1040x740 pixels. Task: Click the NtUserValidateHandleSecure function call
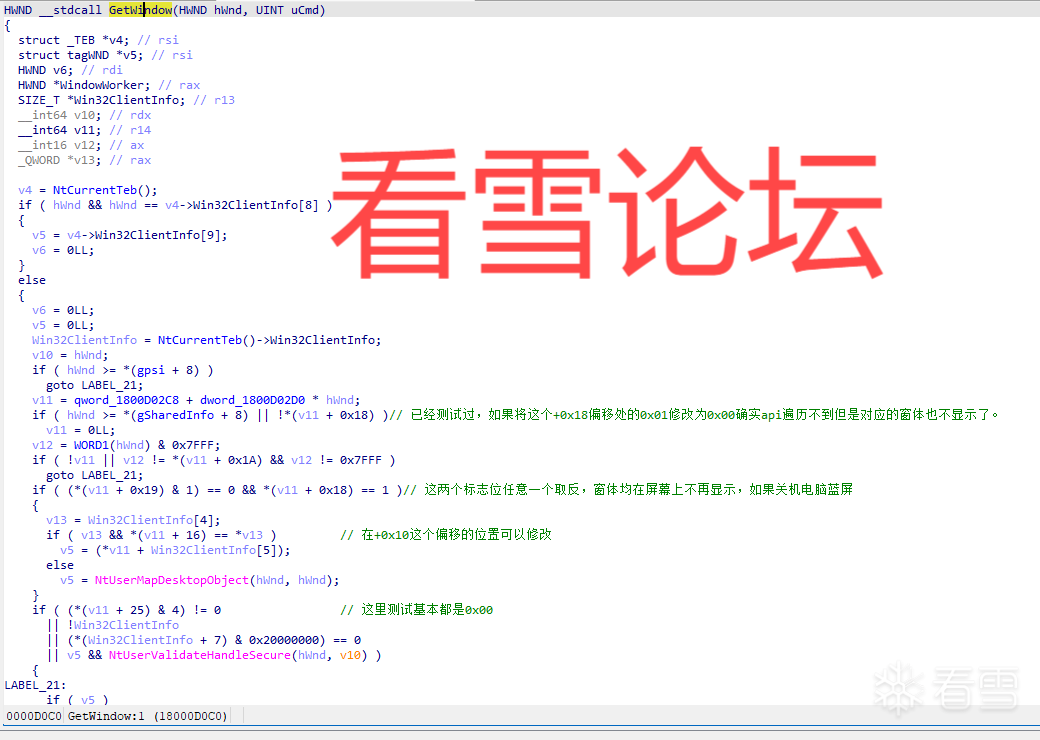(x=200, y=654)
